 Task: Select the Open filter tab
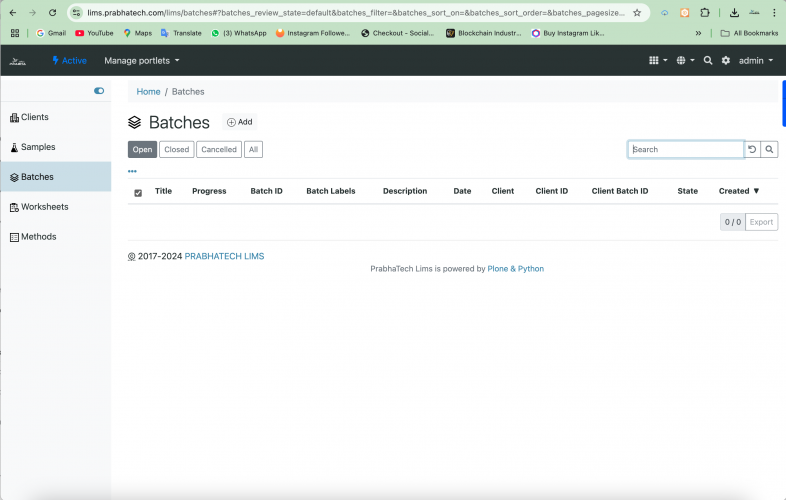(x=142, y=149)
